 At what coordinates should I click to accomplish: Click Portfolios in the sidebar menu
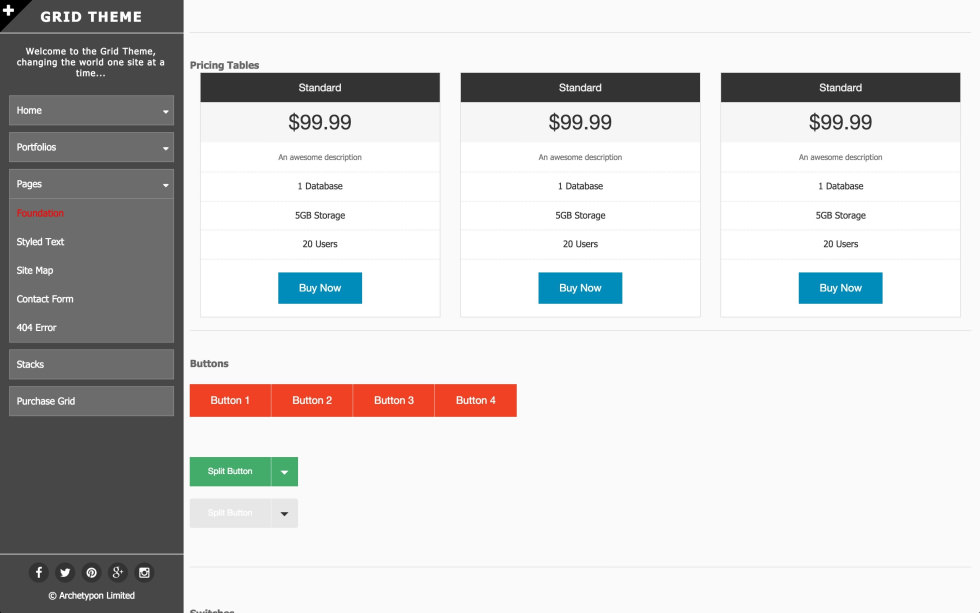point(91,147)
